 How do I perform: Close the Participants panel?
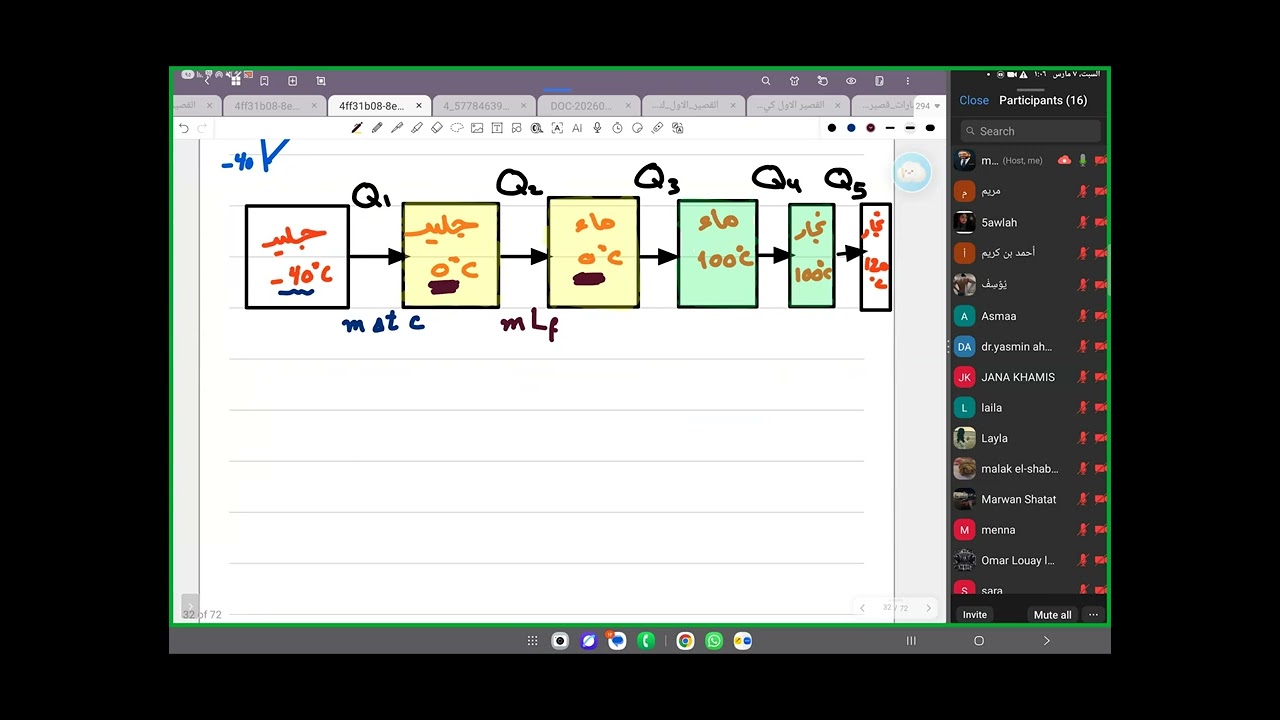pyautogui.click(x=974, y=100)
